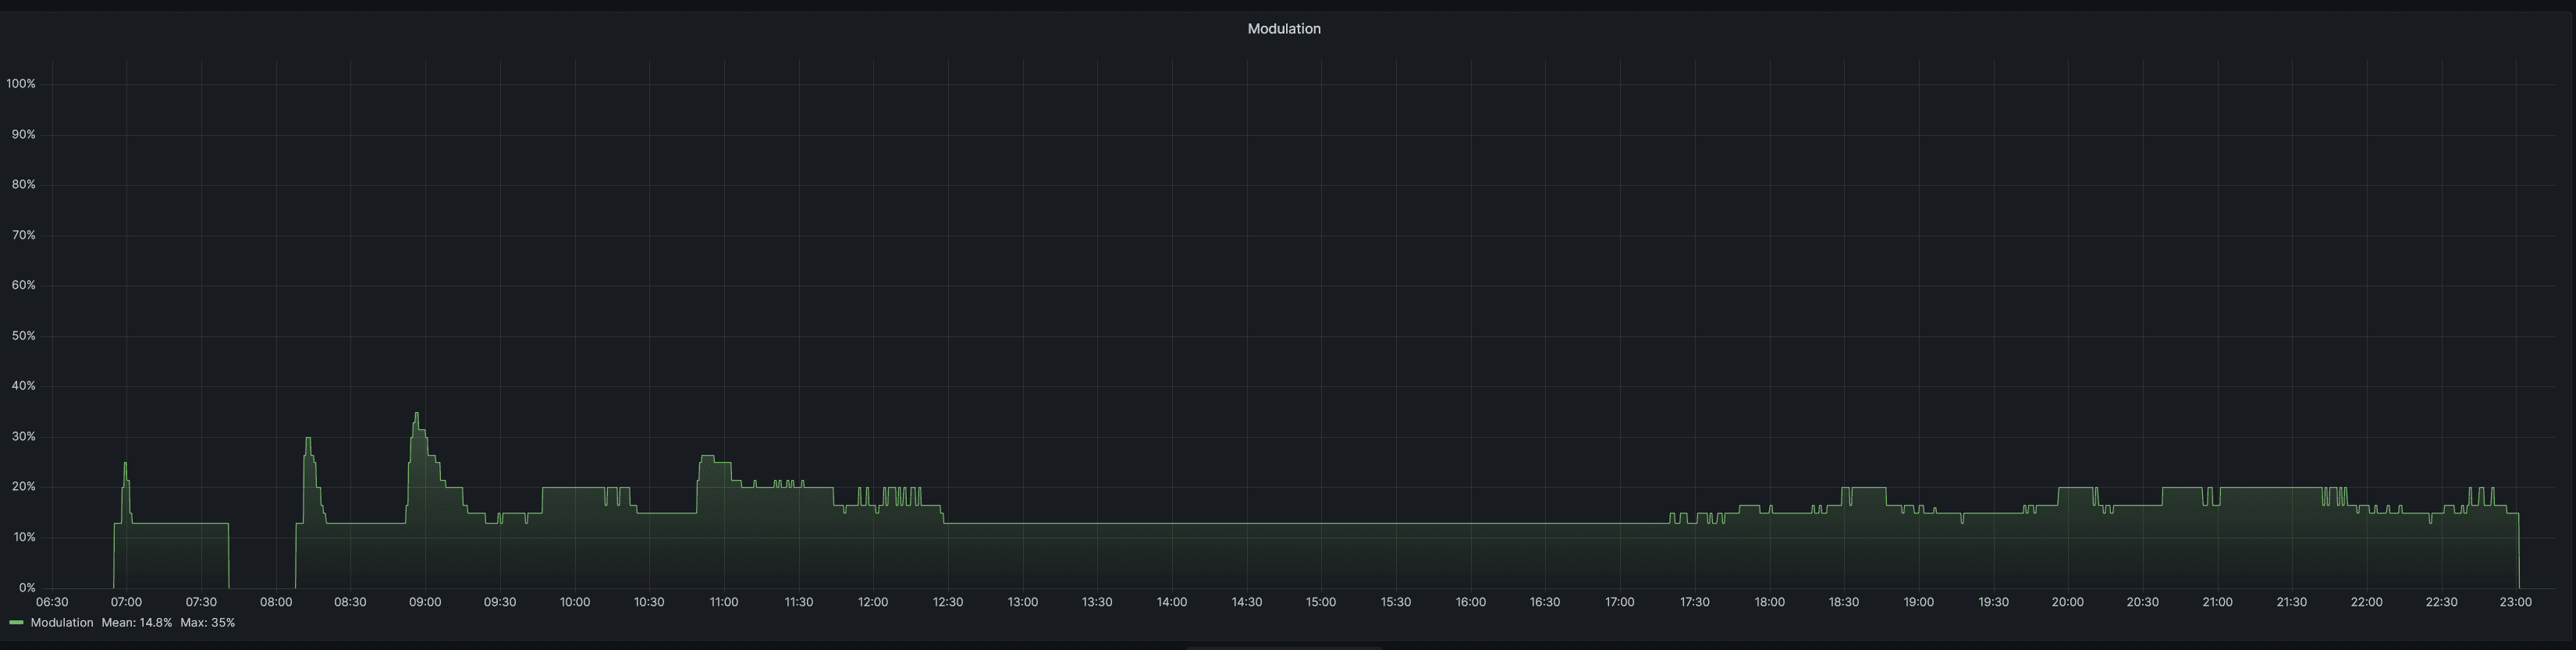Click the 11:00 time axis label
This screenshot has width=2576, height=650.
click(x=724, y=602)
